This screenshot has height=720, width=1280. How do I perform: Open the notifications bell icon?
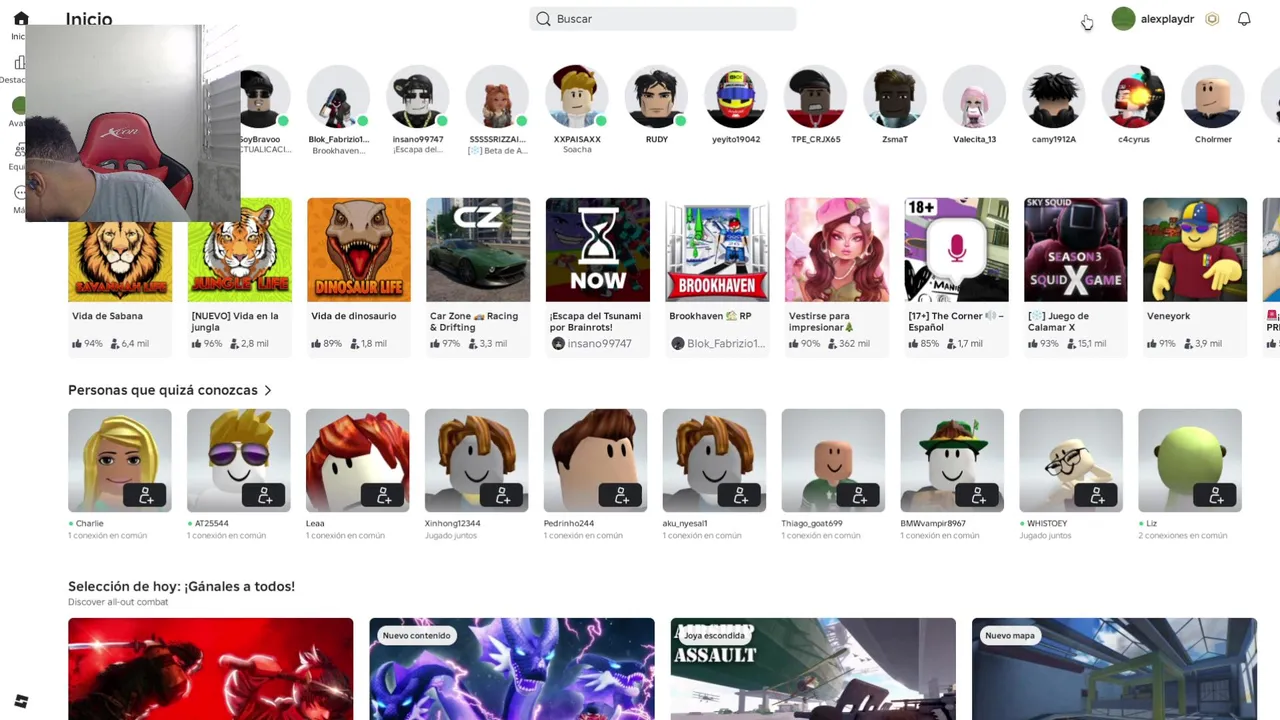(x=1244, y=19)
